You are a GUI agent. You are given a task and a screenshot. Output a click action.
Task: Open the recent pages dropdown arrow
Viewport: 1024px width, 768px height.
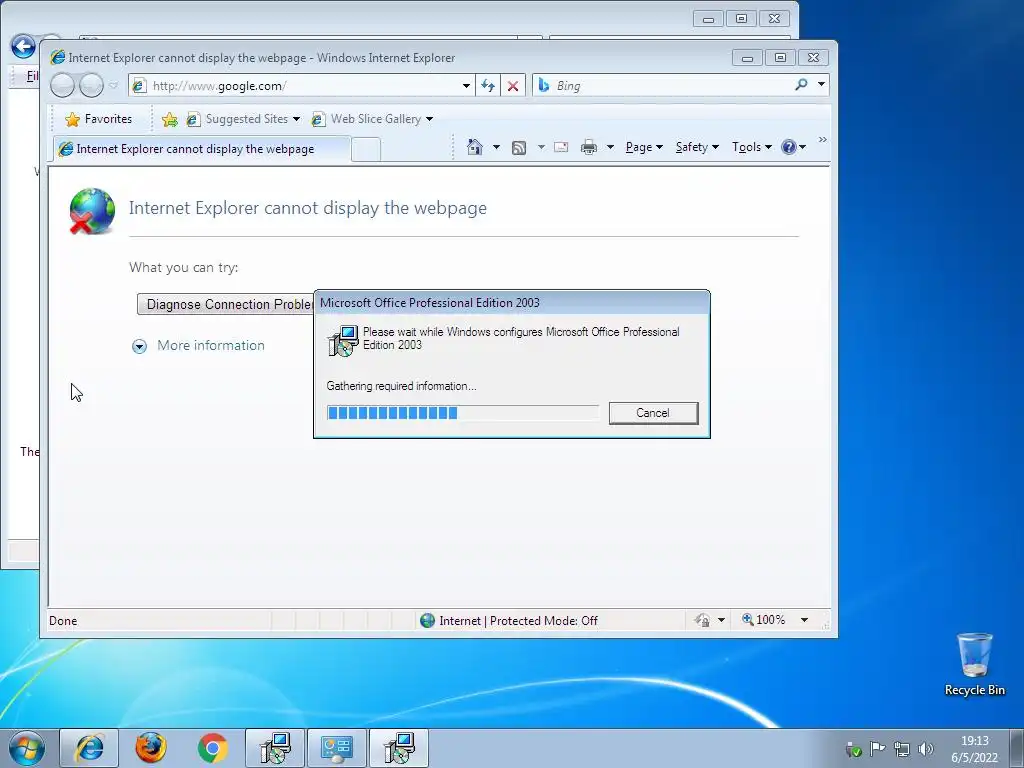click(113, 86)
